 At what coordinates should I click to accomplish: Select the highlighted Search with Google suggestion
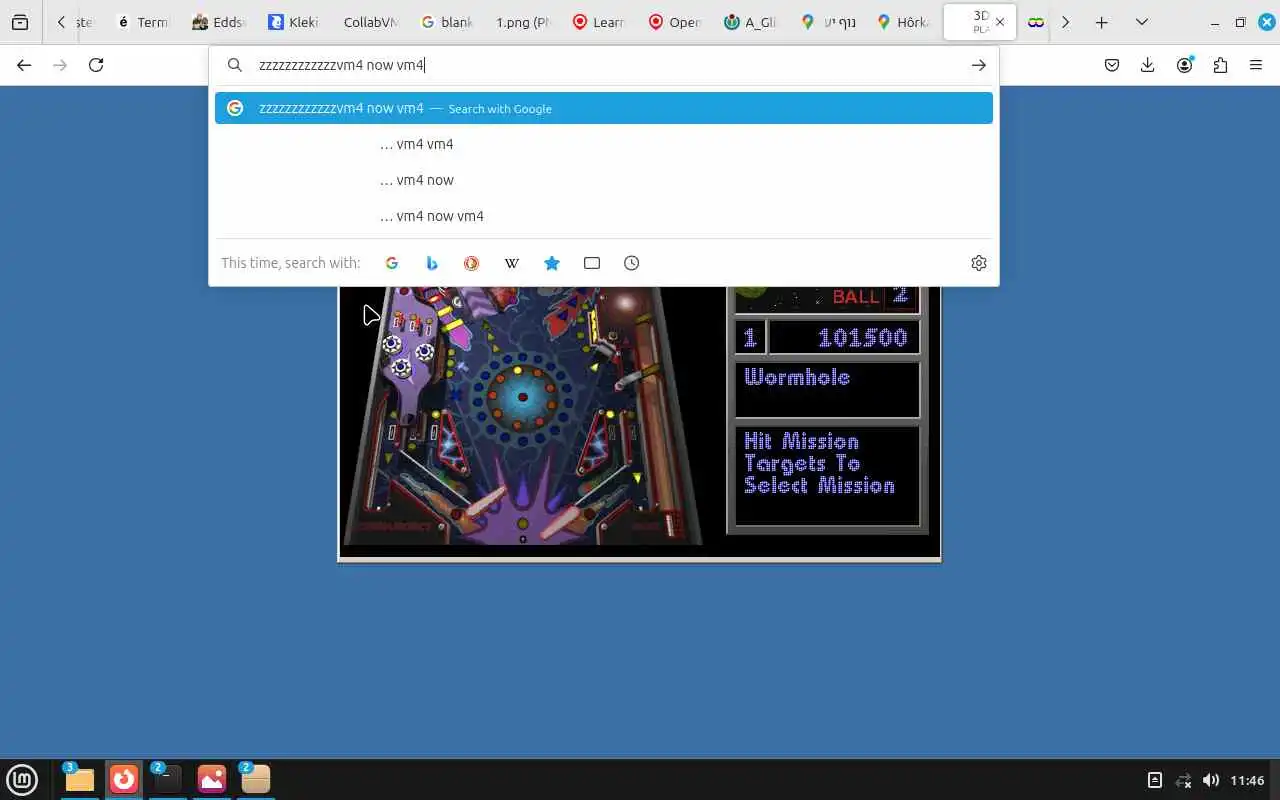tap(604, 108)
